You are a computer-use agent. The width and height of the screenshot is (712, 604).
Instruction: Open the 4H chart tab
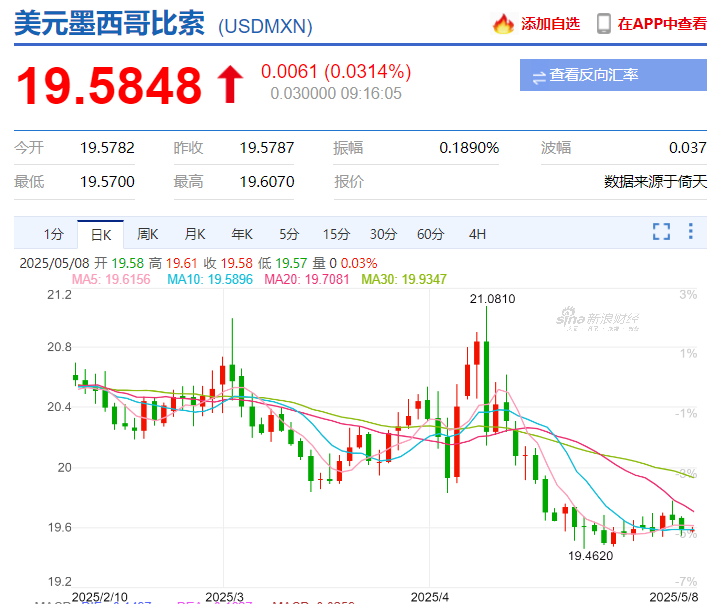[x=477, y=234]
